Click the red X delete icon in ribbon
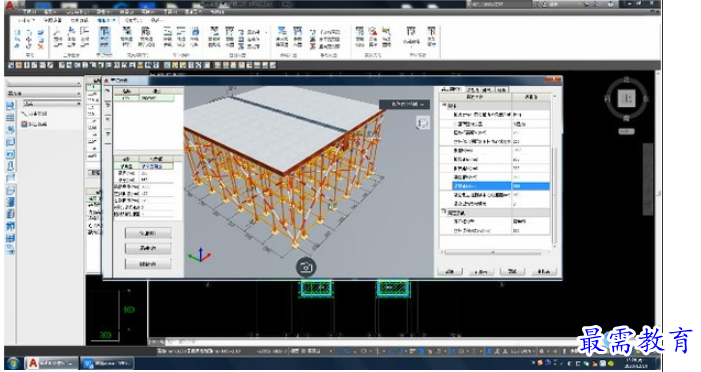This screenshot has width=701, height=372. [x=41, y=46]
